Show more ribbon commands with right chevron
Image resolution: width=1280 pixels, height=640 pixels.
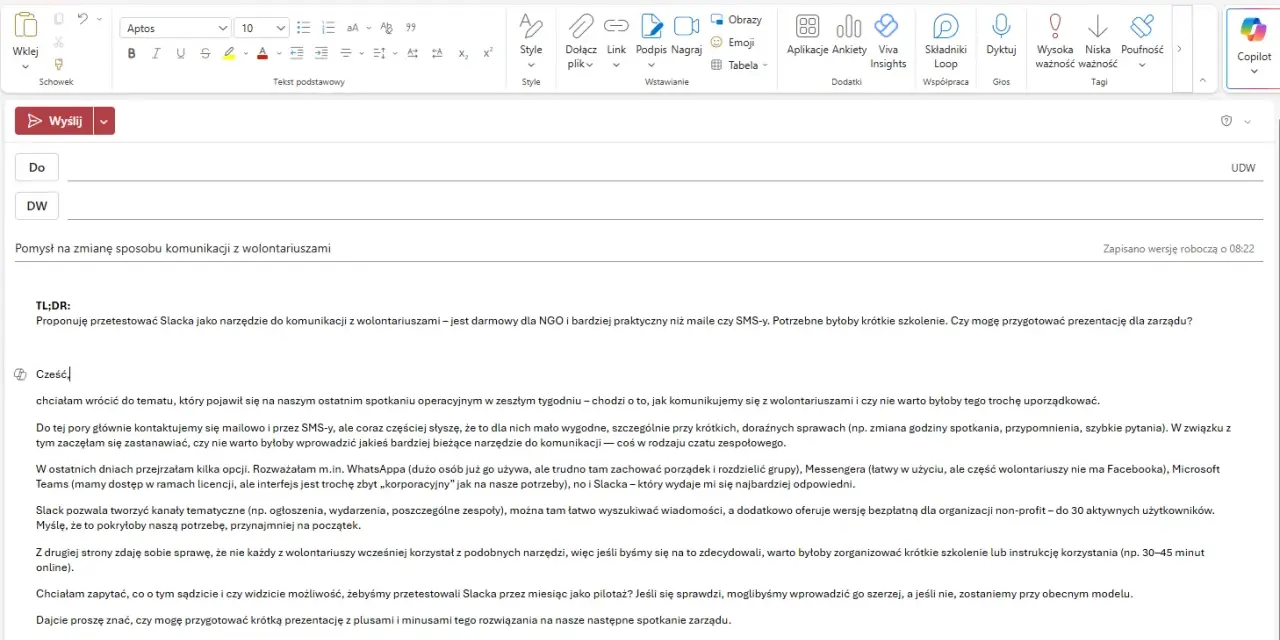(x=1179, y=48)
